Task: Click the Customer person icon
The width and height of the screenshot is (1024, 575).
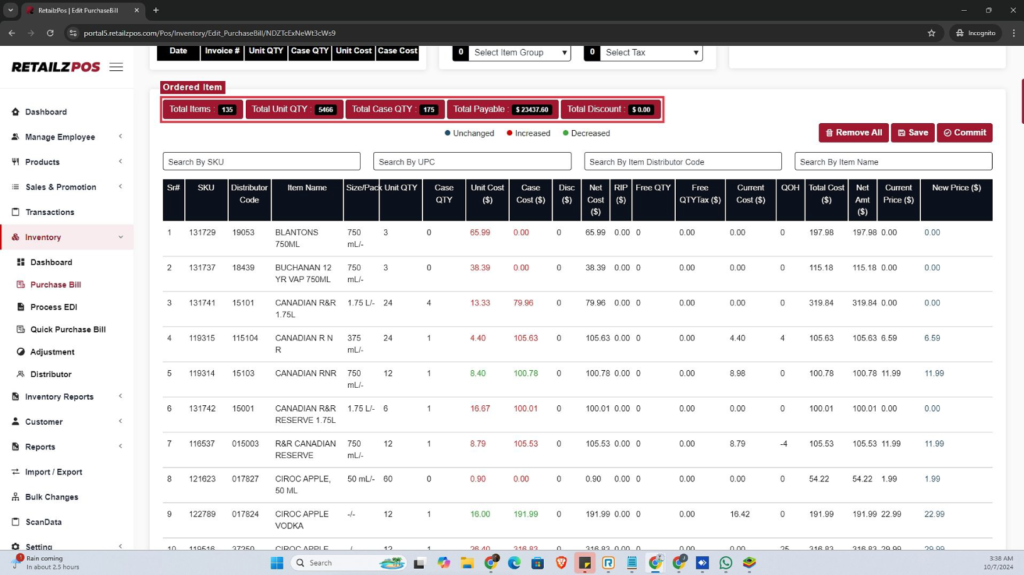Action: [x=16, y=421]
